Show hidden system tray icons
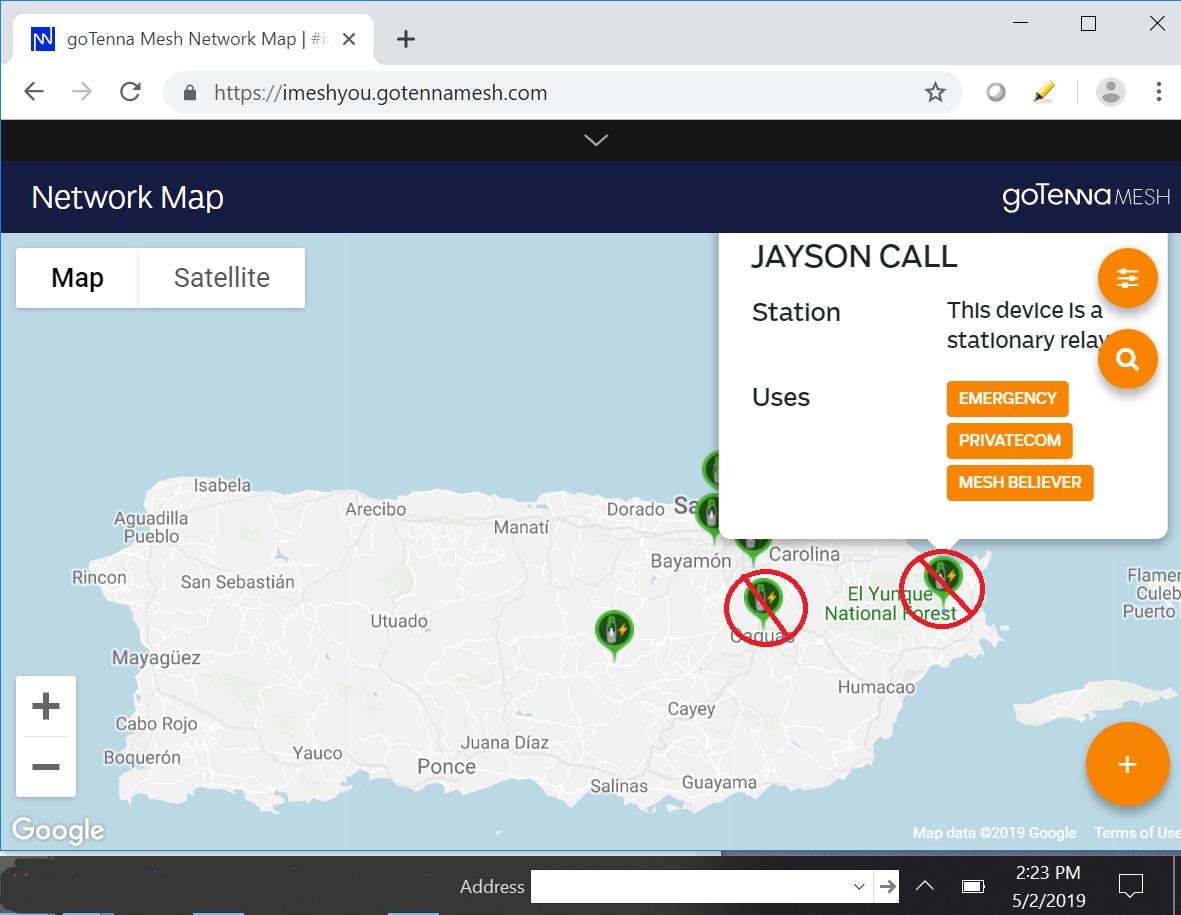1181x915 pixels. click(x=925, y=886)
